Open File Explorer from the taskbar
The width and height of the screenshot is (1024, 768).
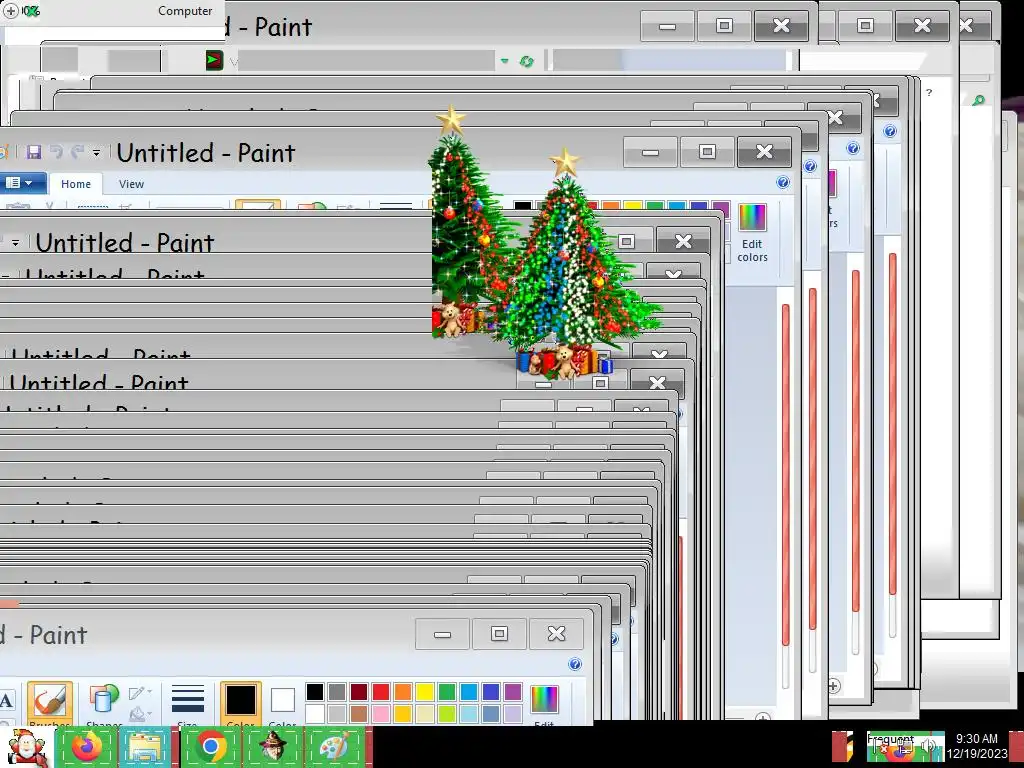pos(145,746)
